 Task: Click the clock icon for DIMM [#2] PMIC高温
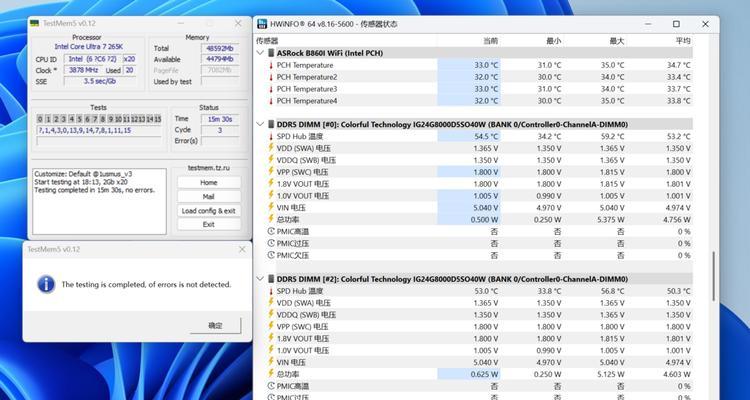271,386
